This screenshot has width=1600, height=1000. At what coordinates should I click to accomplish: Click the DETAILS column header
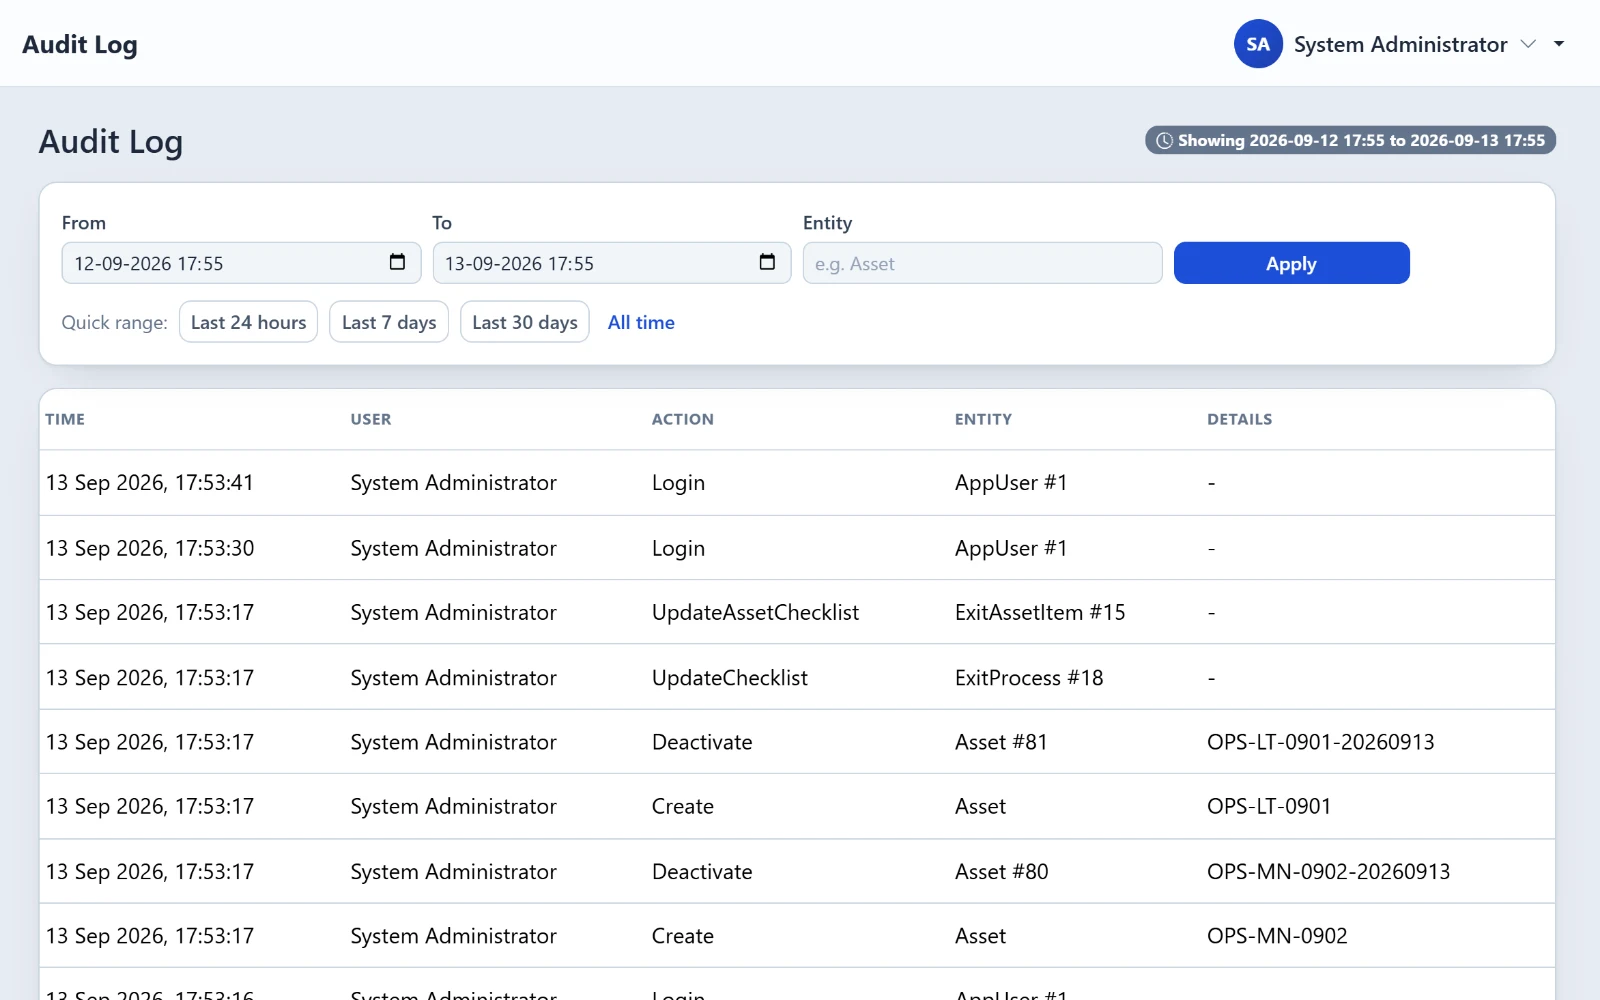tap(1239, 419)
